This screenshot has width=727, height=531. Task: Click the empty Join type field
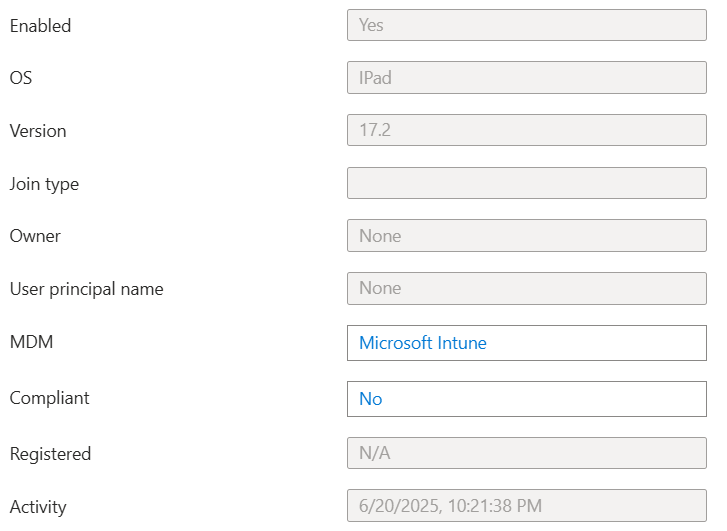[x=526, y=183]
